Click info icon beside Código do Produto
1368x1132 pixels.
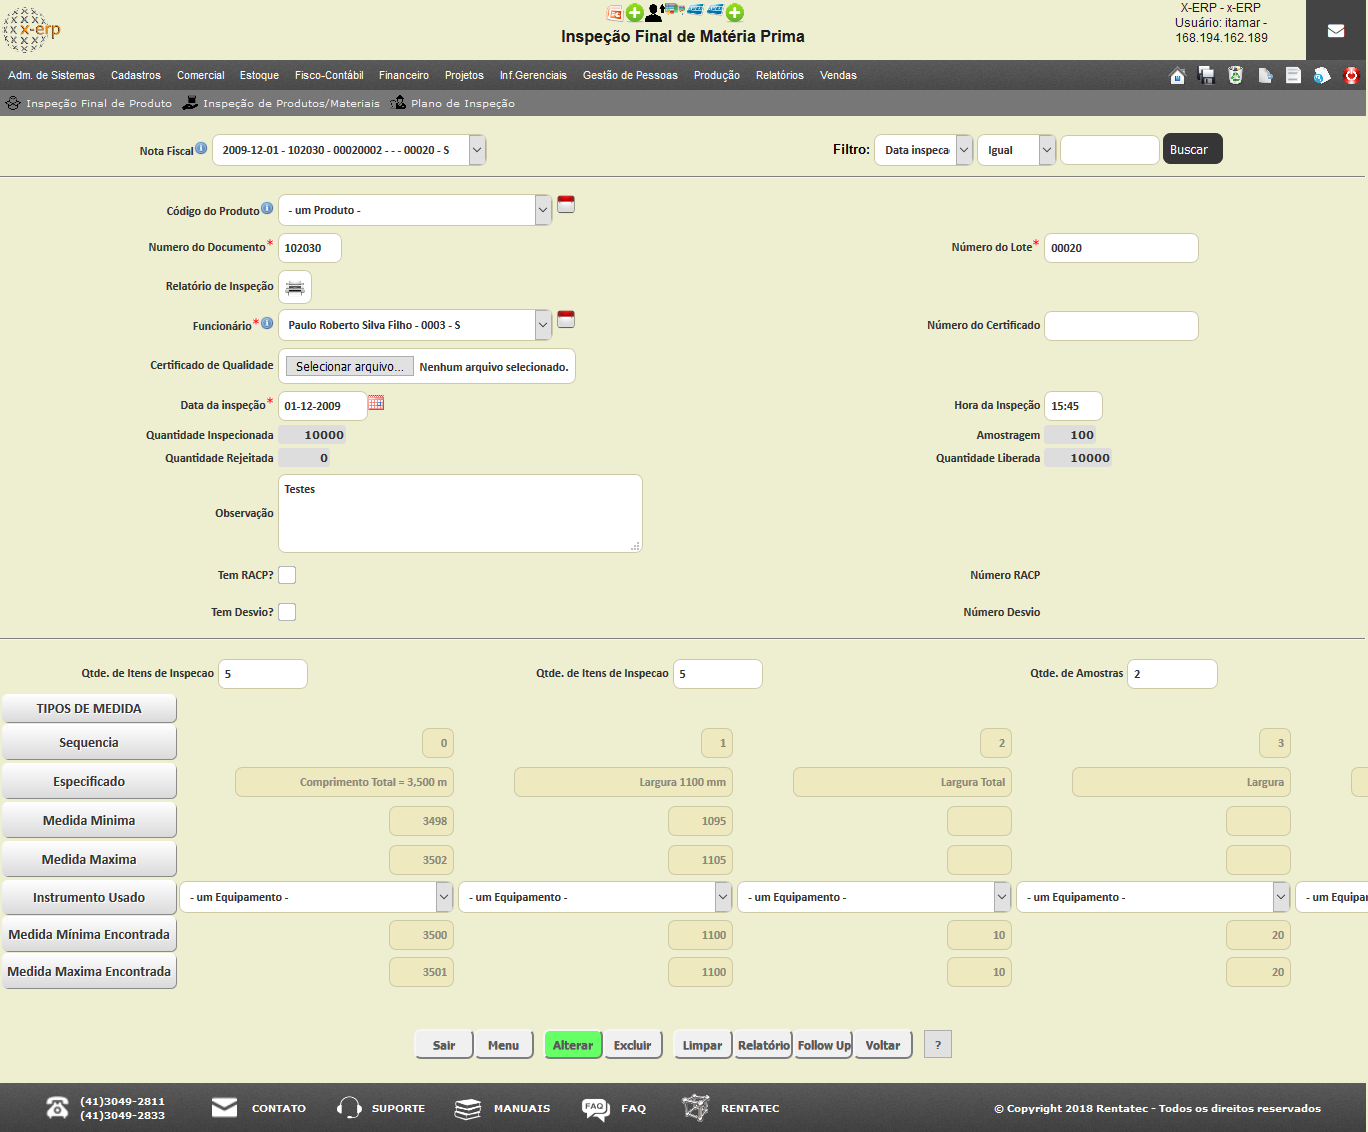pos(267,208)
